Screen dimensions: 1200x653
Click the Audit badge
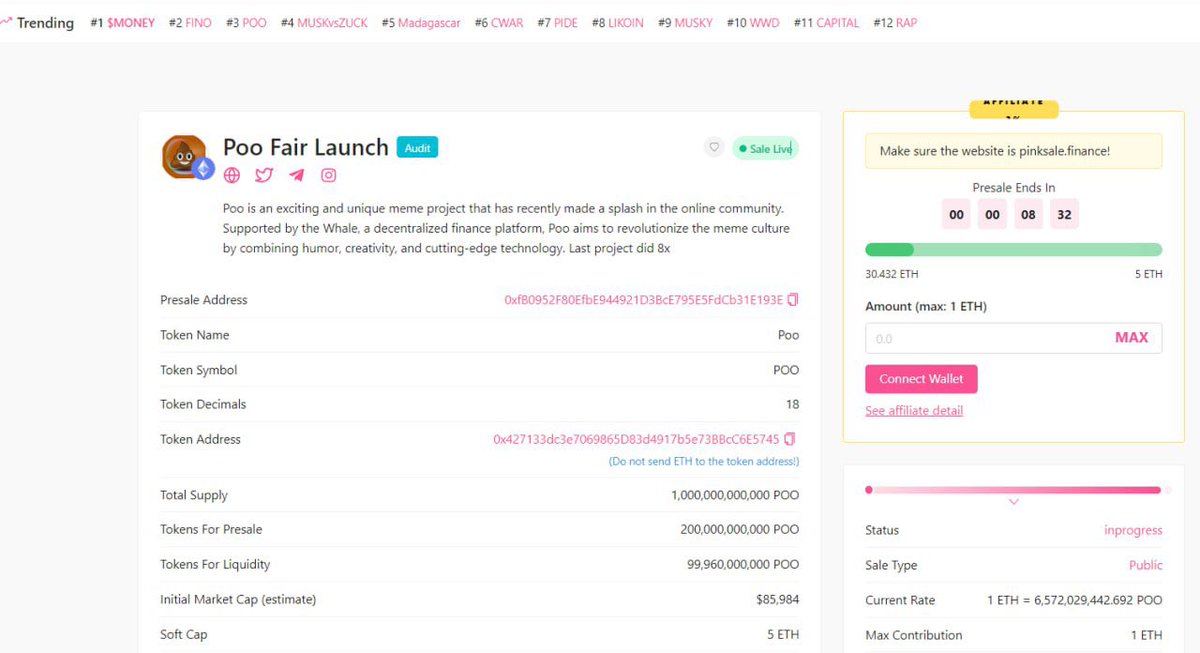(x=417, y=148)
